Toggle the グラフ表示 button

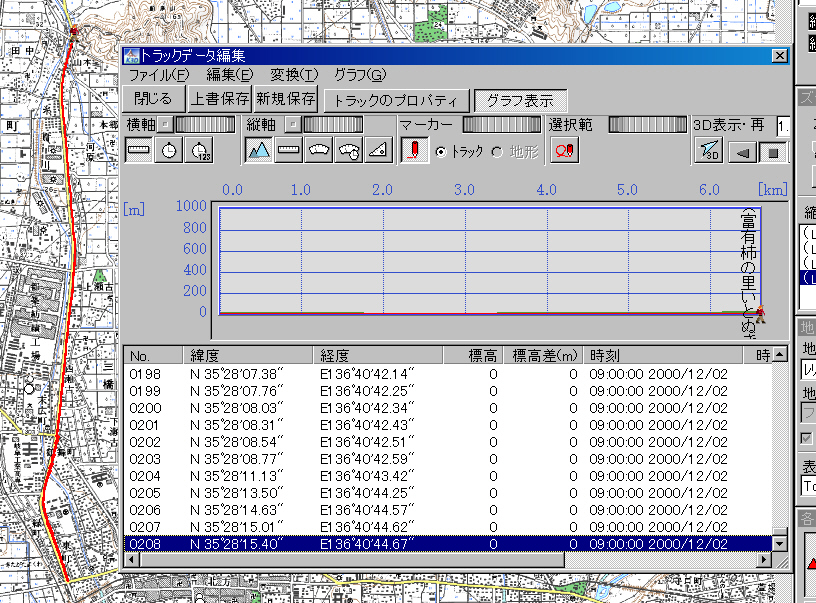520,100
